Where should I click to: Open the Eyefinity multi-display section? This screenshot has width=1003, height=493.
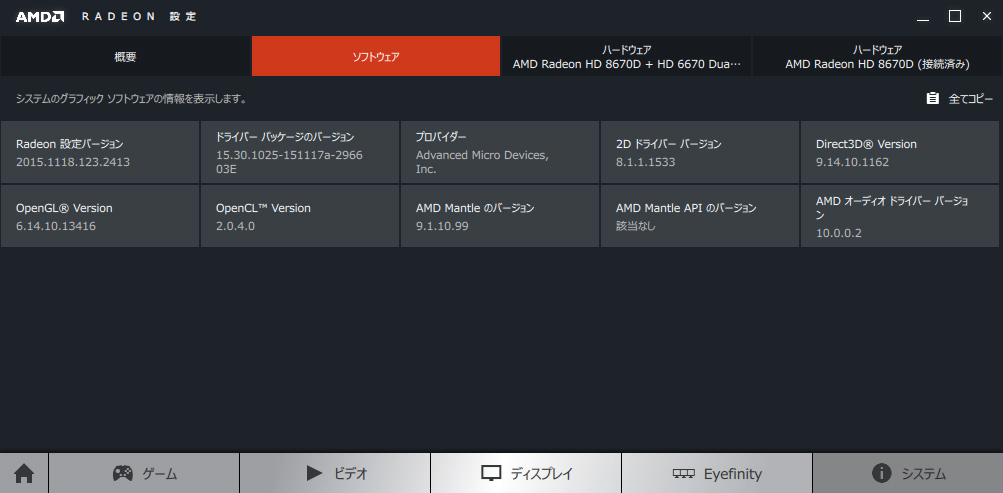click(717, 474)
